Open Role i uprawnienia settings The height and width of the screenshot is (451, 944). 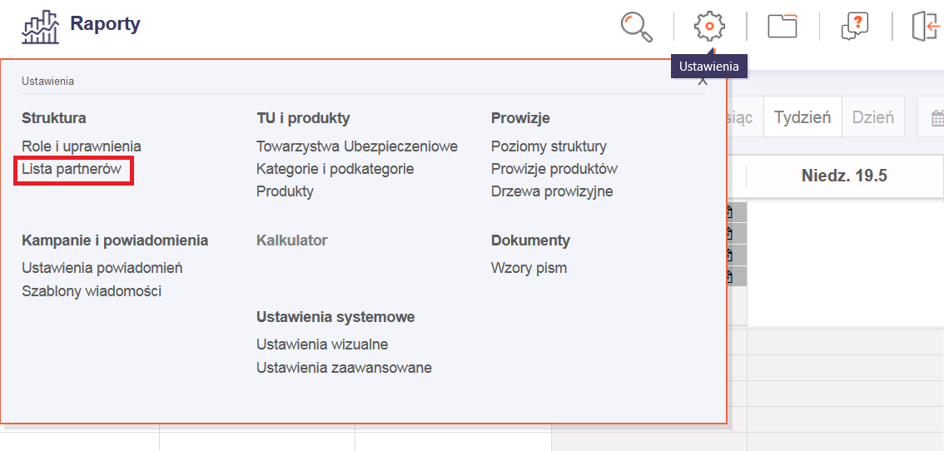click(x=81, y=146)
